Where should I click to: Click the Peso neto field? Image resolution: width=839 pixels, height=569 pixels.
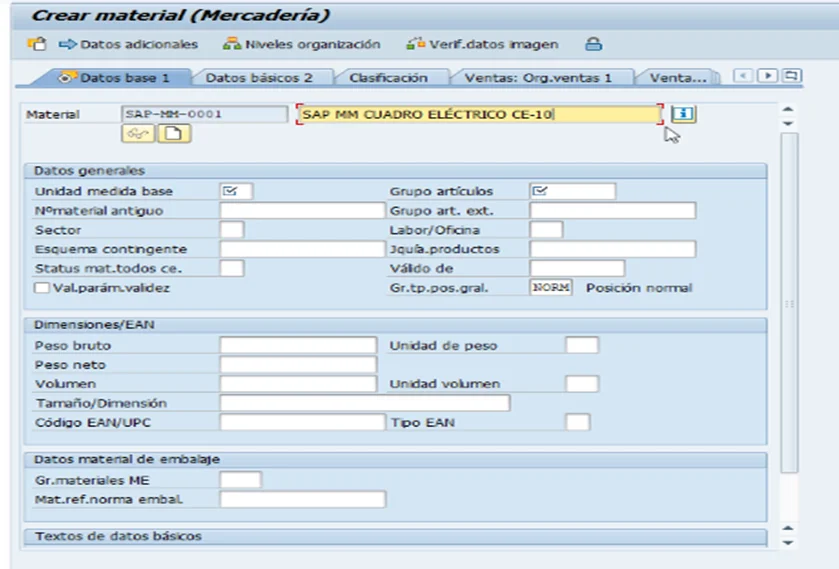point(298,365)
